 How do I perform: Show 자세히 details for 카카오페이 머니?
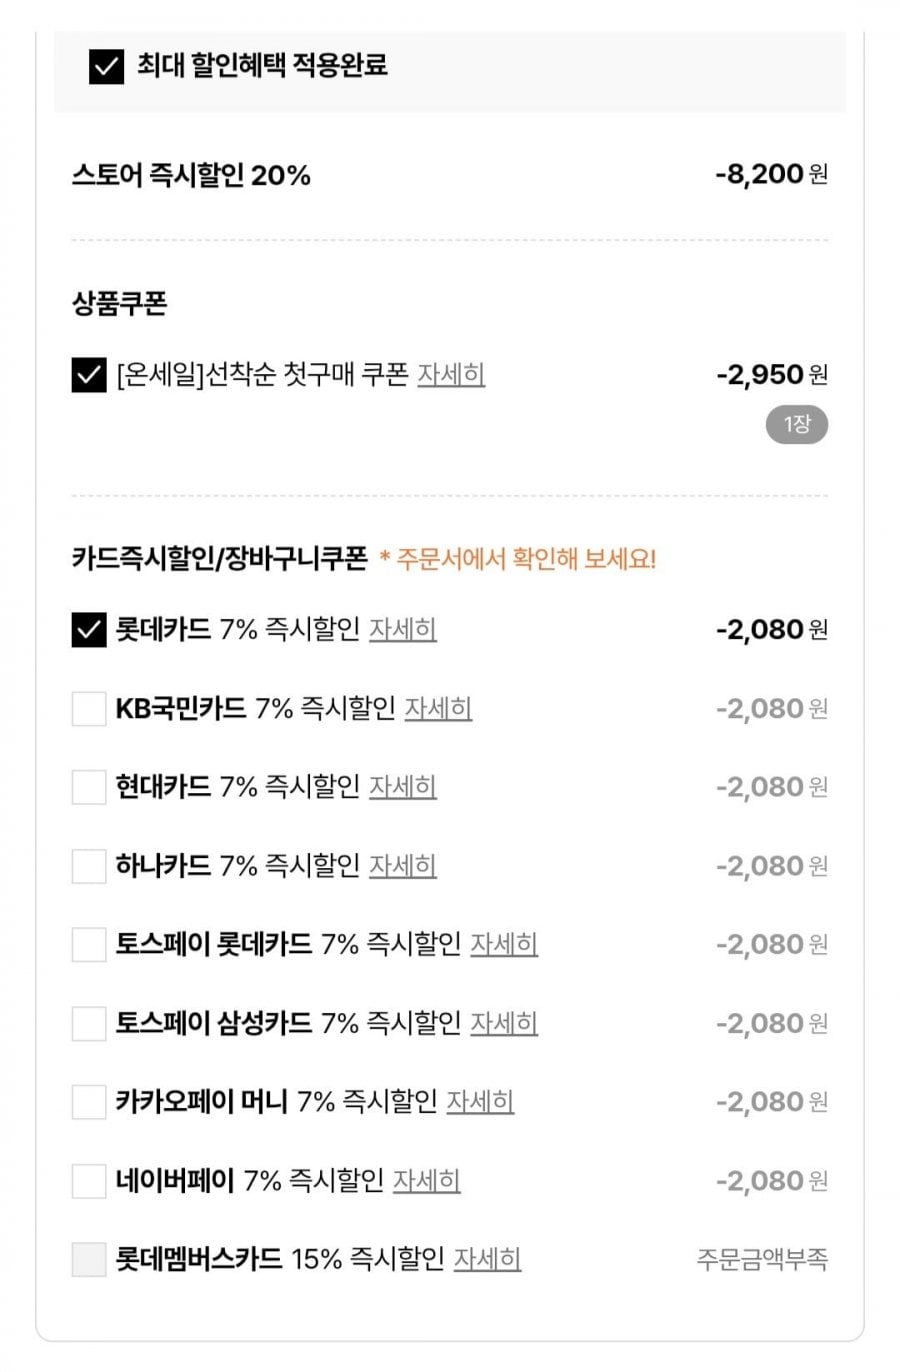tap(480, 1102)
